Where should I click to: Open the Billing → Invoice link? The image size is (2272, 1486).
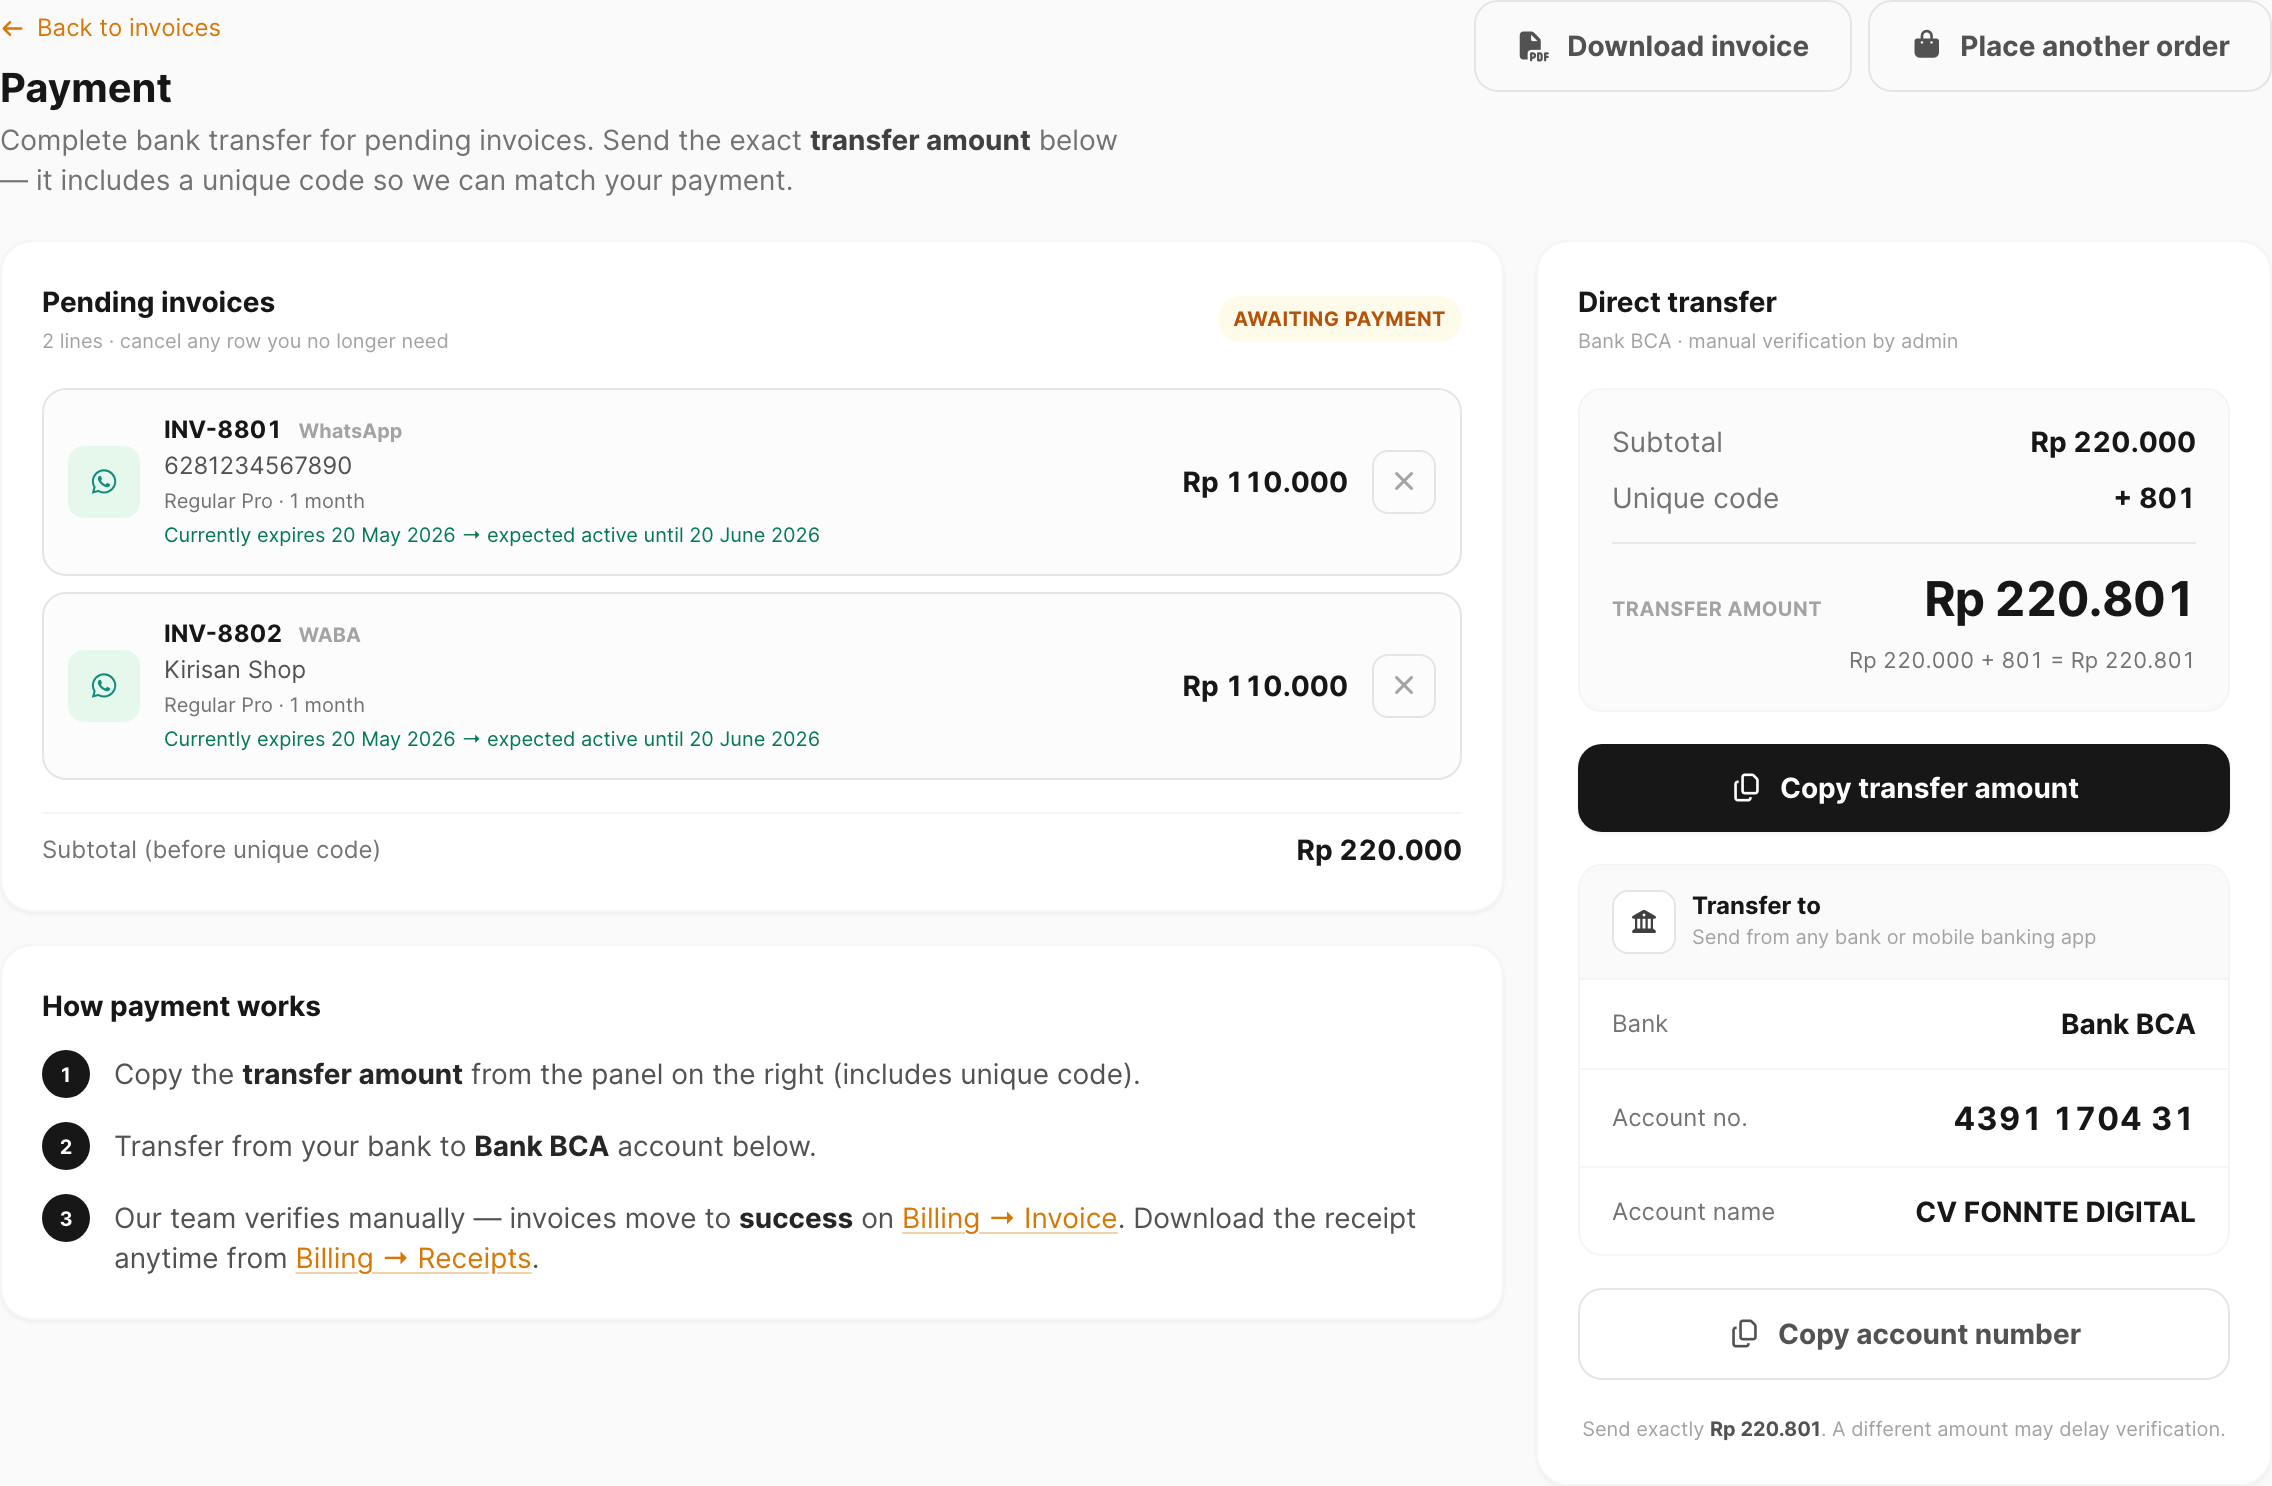click(1009, 1218)
